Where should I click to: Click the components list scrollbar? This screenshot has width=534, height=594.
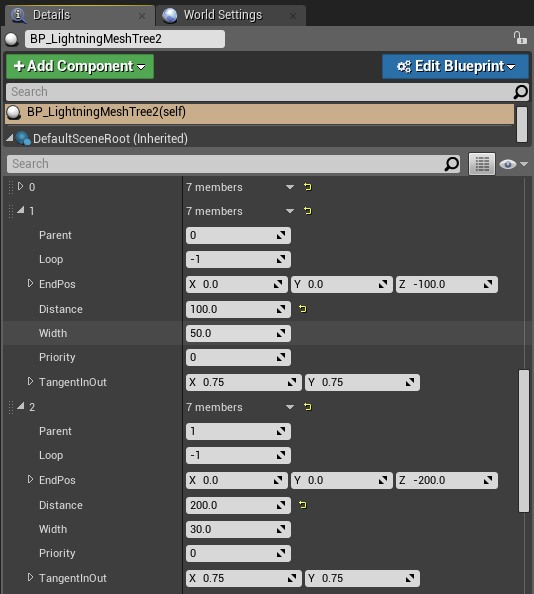[x=522, y=124]
